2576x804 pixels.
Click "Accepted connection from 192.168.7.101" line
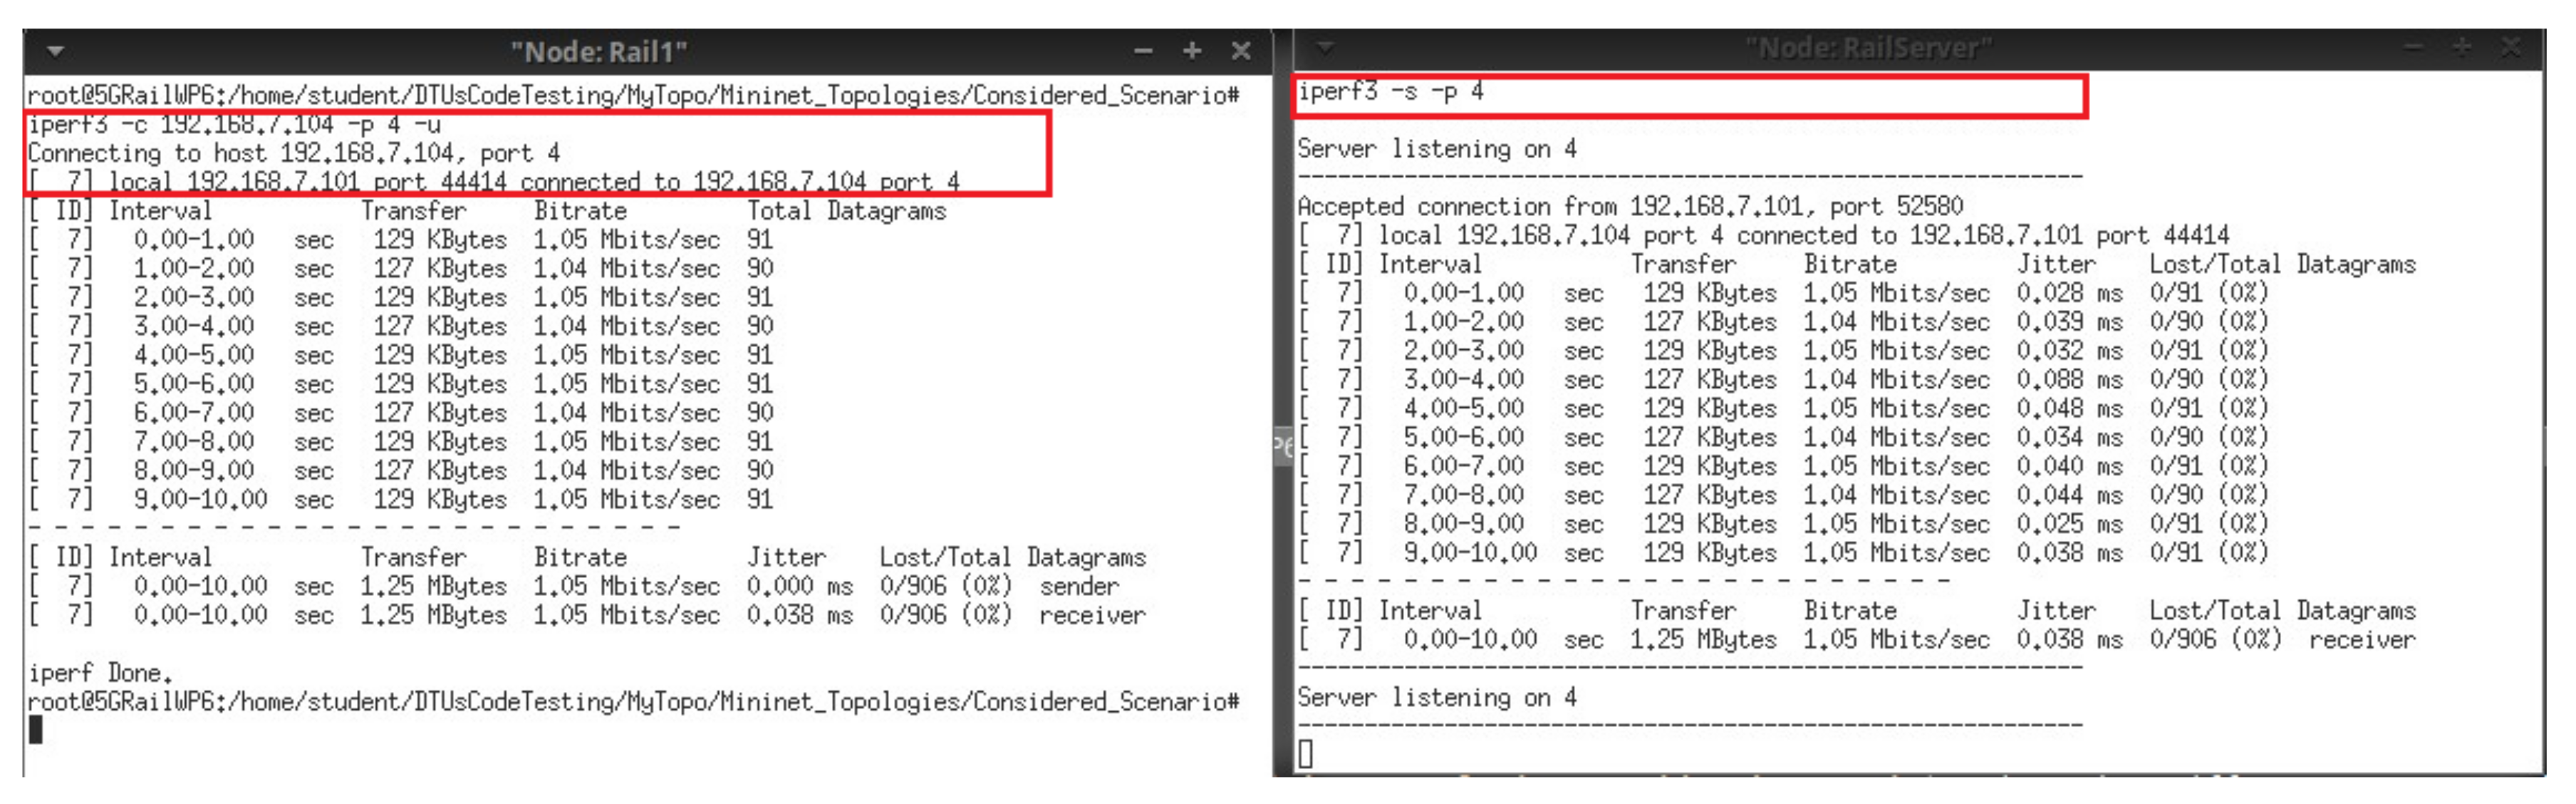pos(1630,207)
